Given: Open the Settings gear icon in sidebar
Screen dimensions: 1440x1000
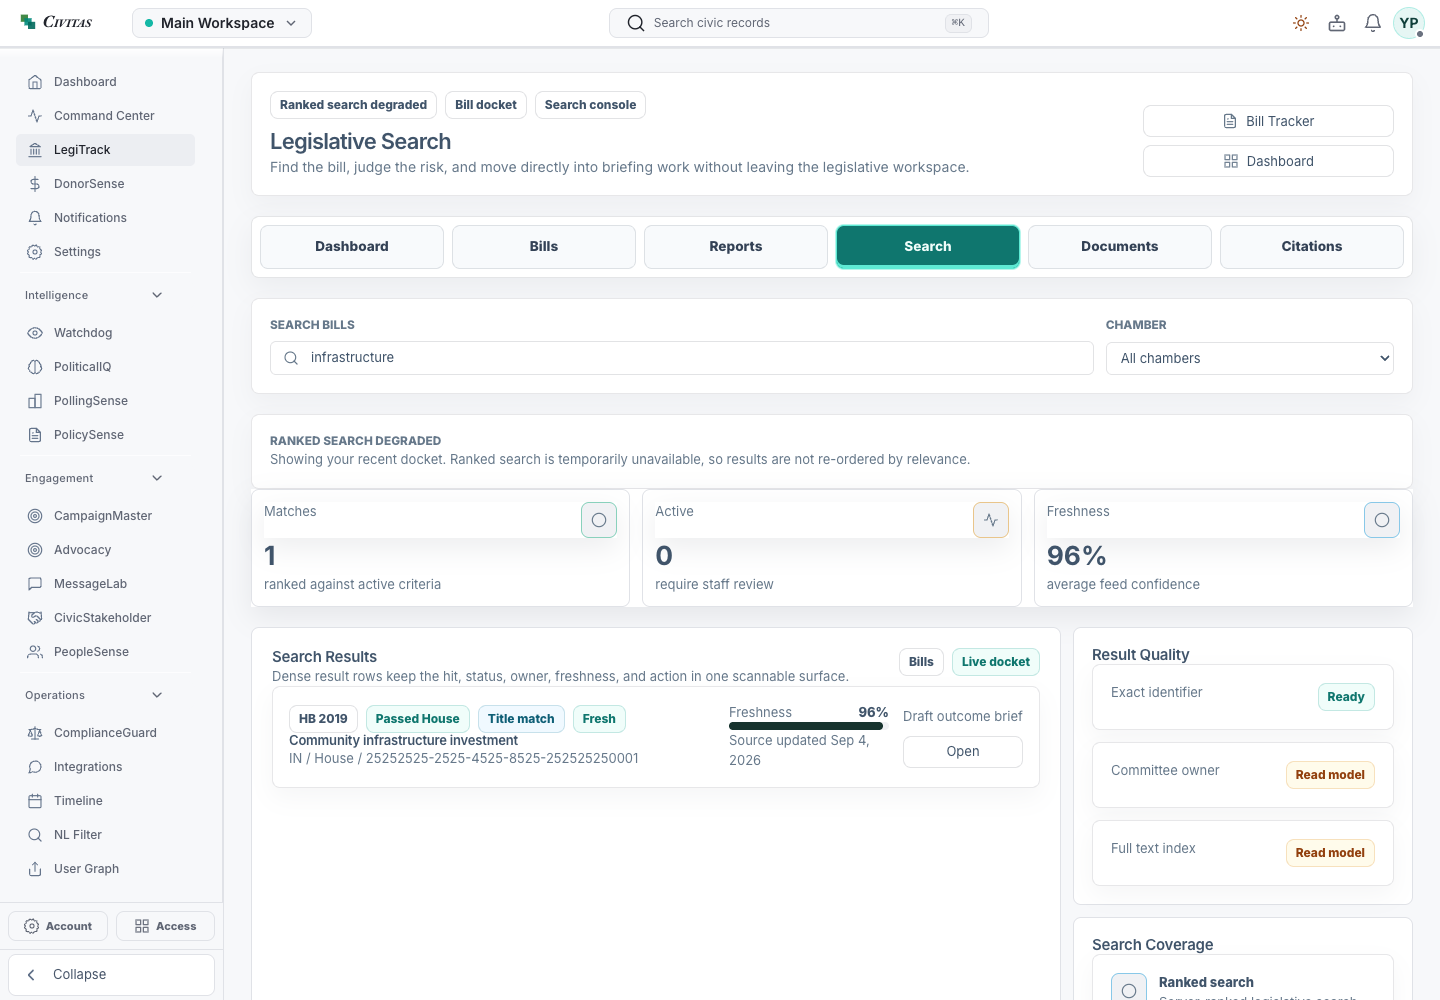Looking at the screenshot, I should click(x=35, y=252).
